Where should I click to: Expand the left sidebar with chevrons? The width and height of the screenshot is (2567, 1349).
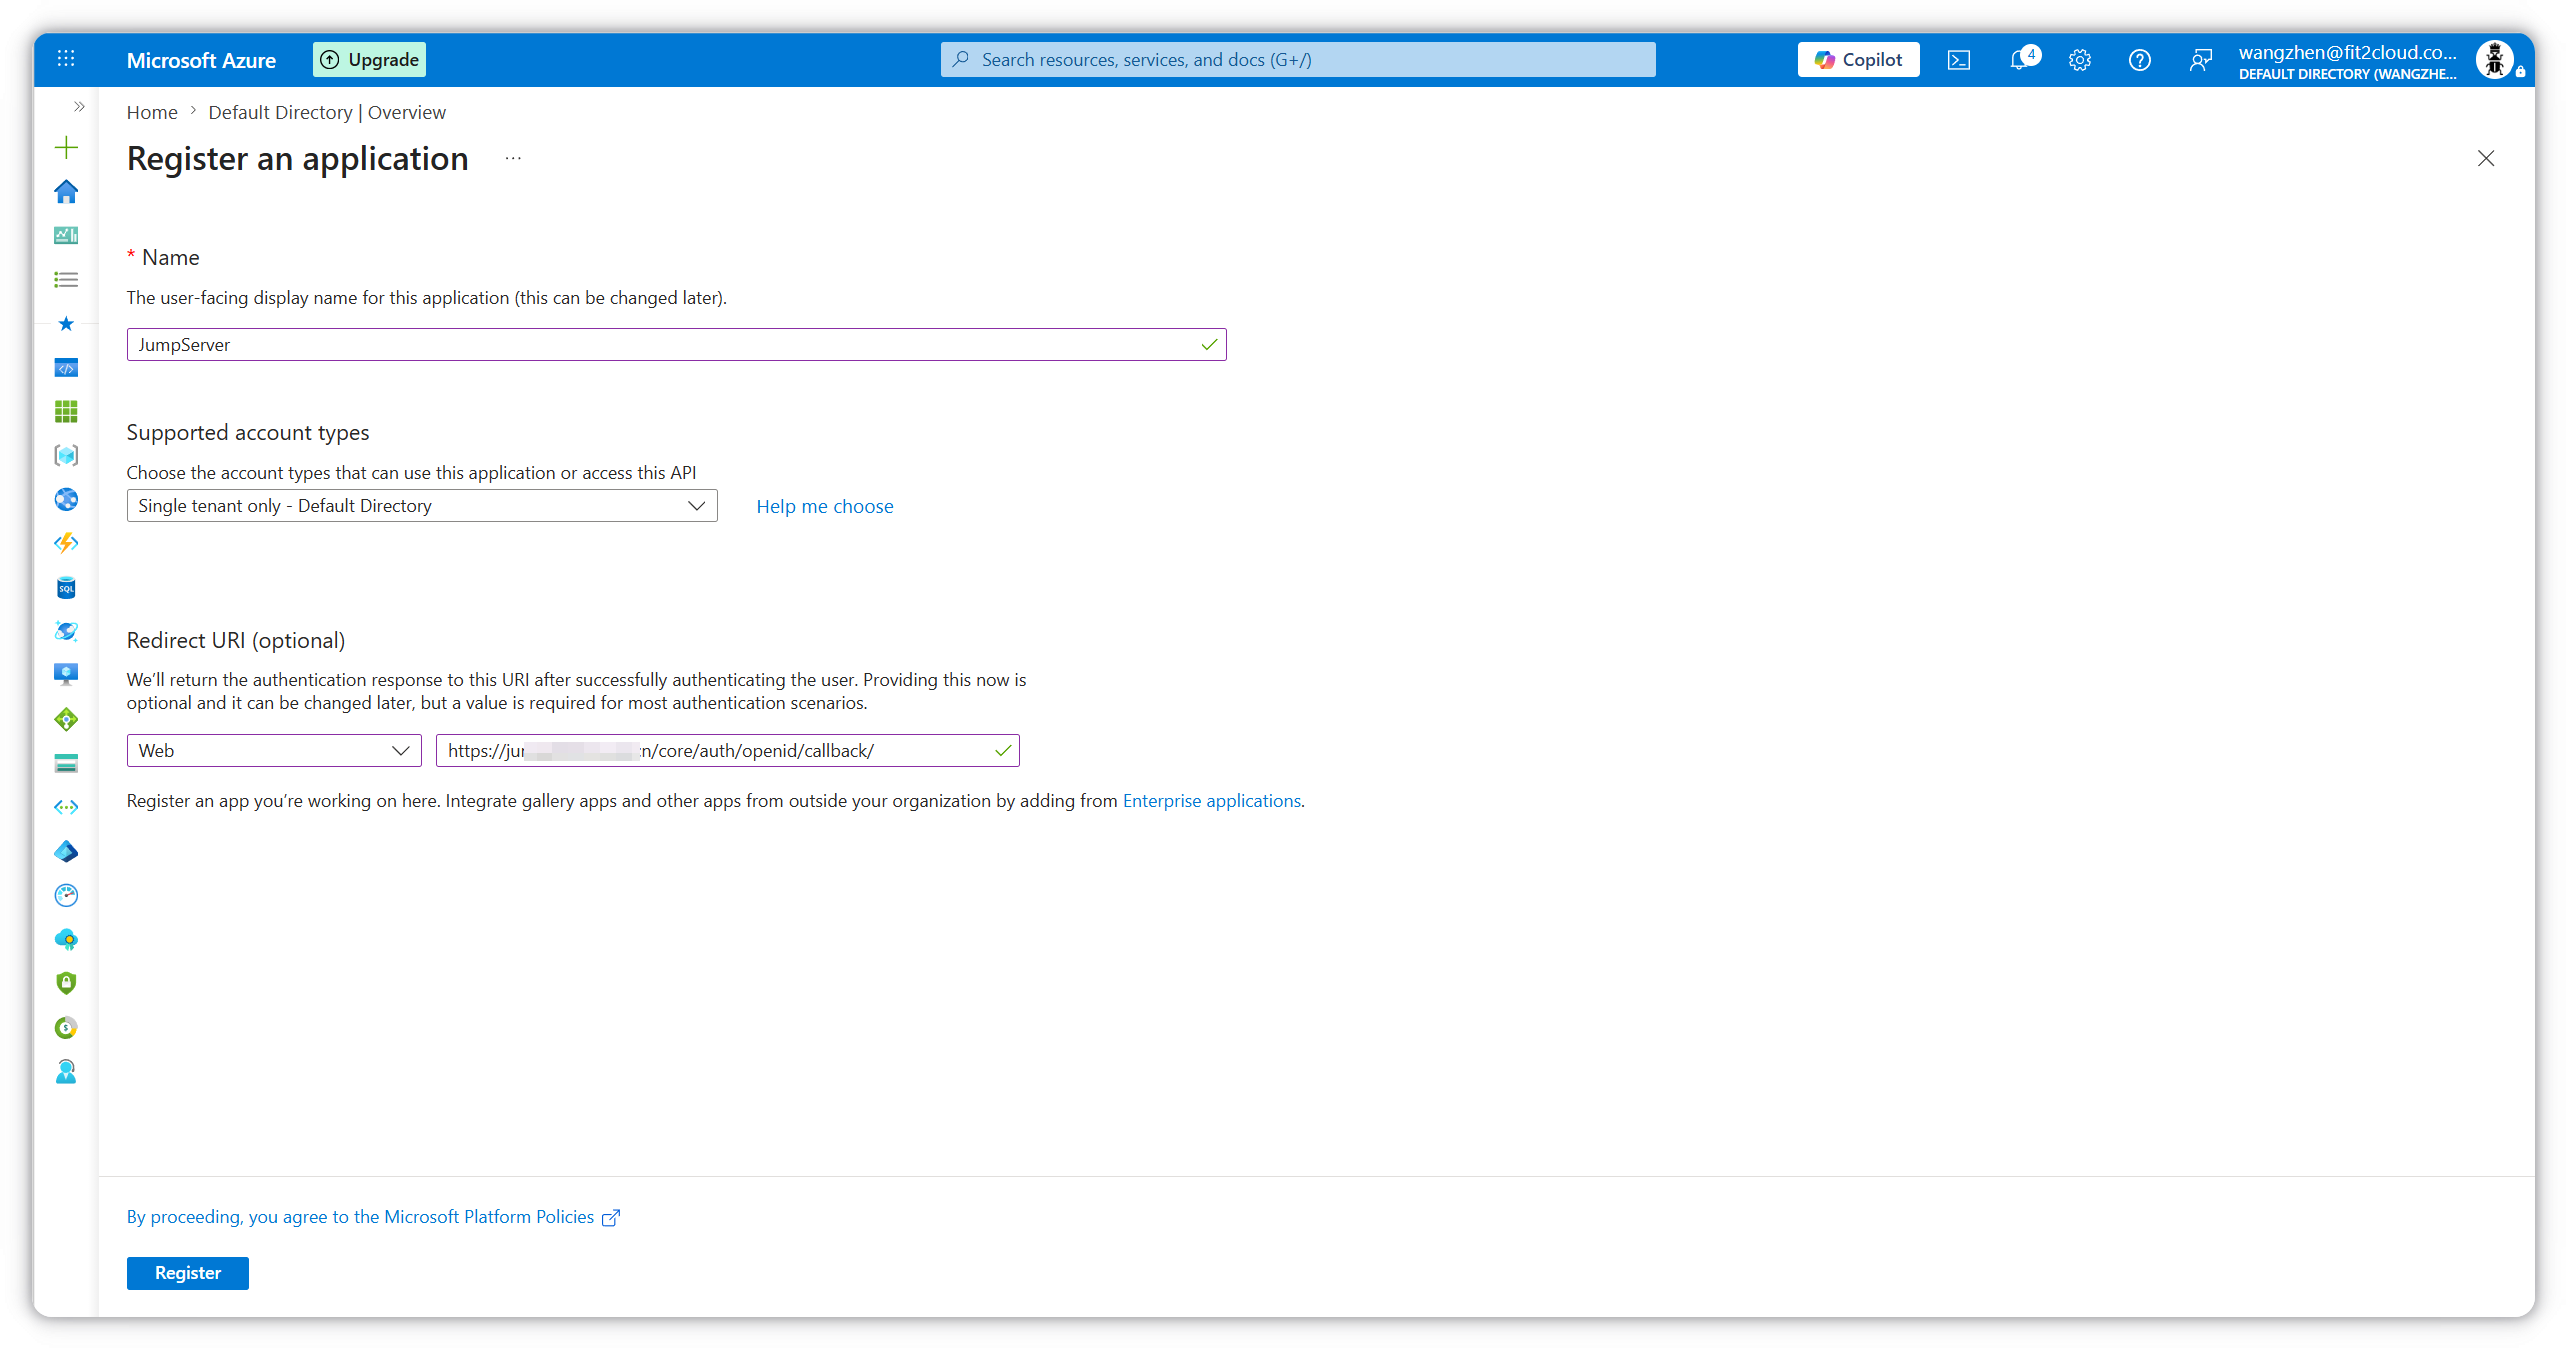pyautogui.click(x=79, y=106)
